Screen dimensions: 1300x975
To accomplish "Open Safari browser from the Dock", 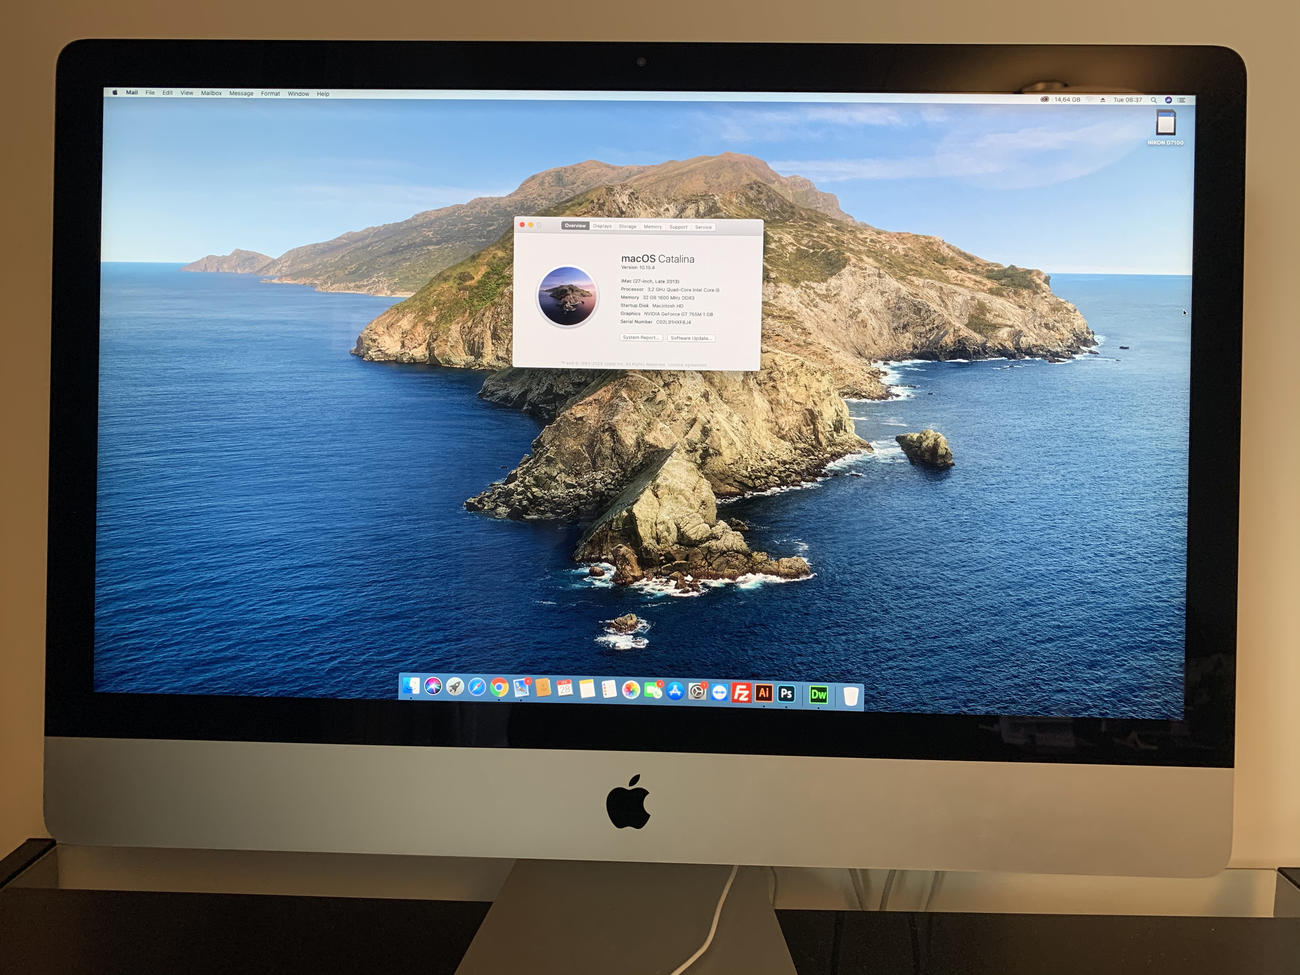I will (x=477, y=687).
